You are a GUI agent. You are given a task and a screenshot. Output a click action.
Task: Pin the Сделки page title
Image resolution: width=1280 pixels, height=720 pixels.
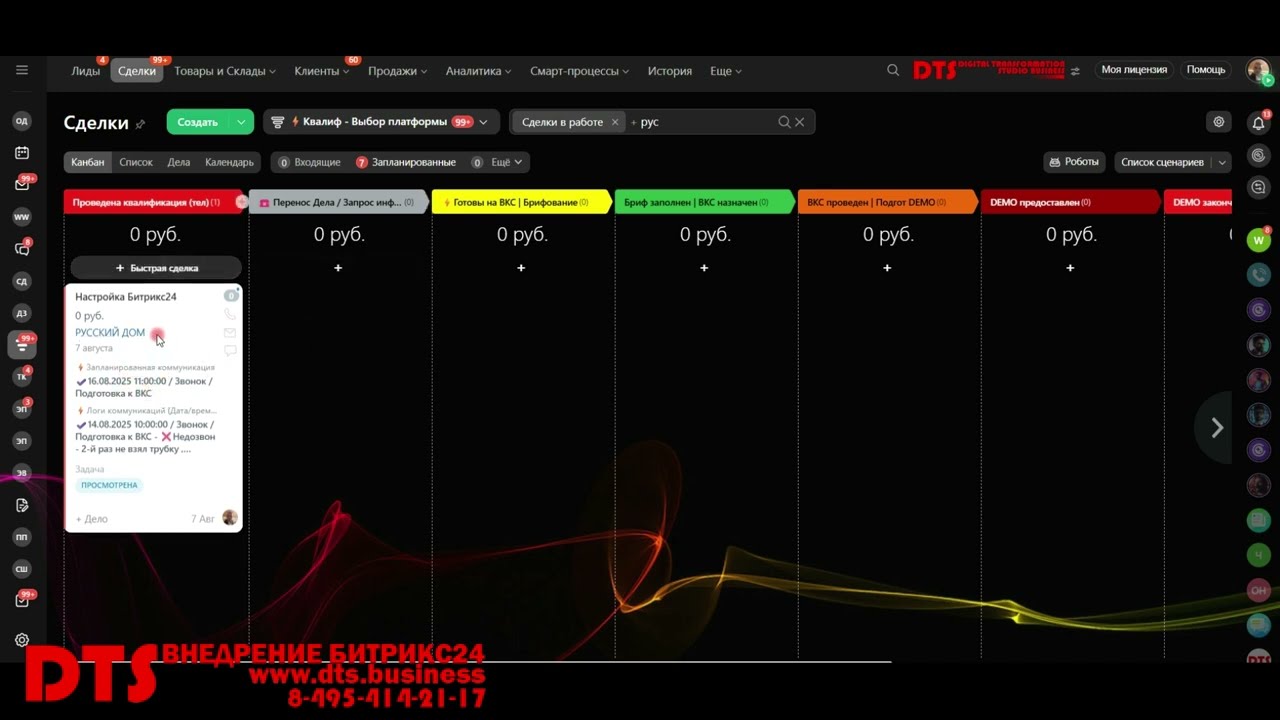140,124
